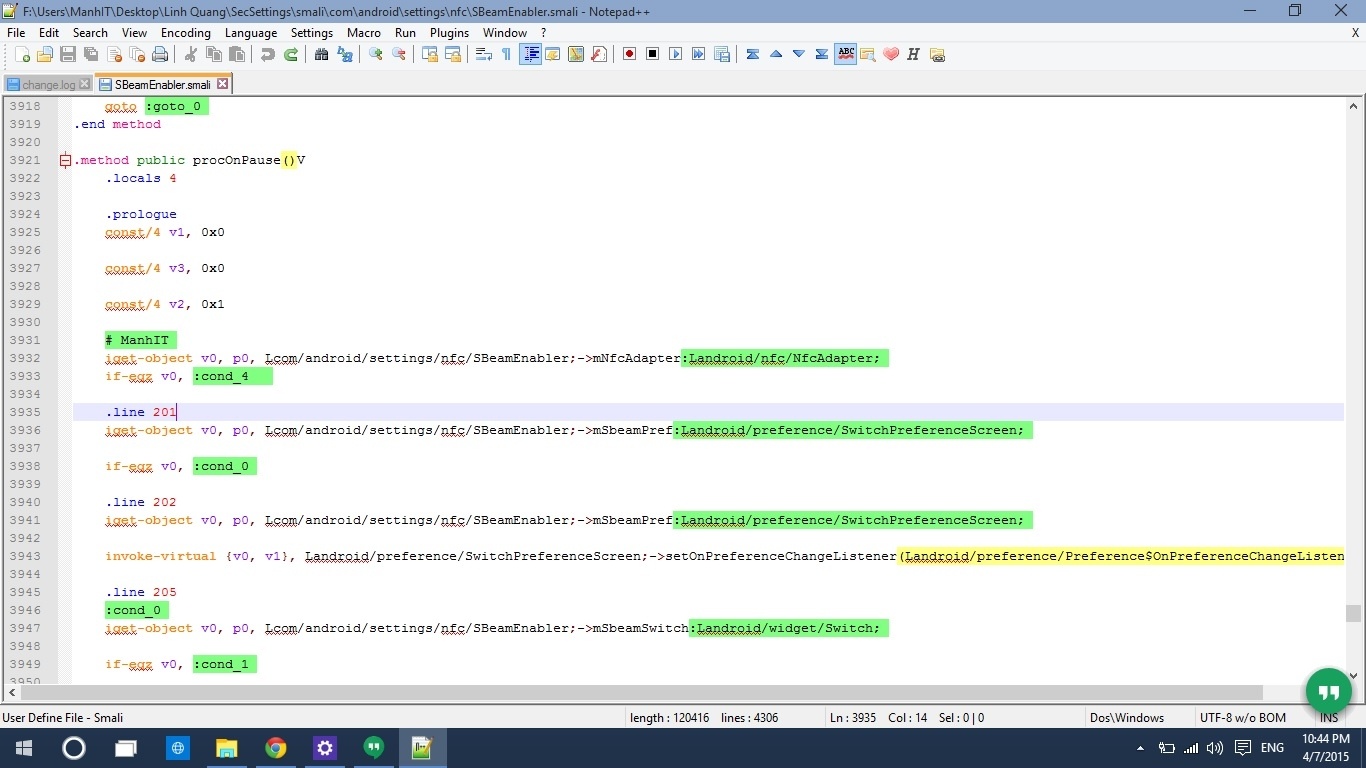Open the Plugins menu
This screenshot has width=1366, height=768.
tap(449, 32)
